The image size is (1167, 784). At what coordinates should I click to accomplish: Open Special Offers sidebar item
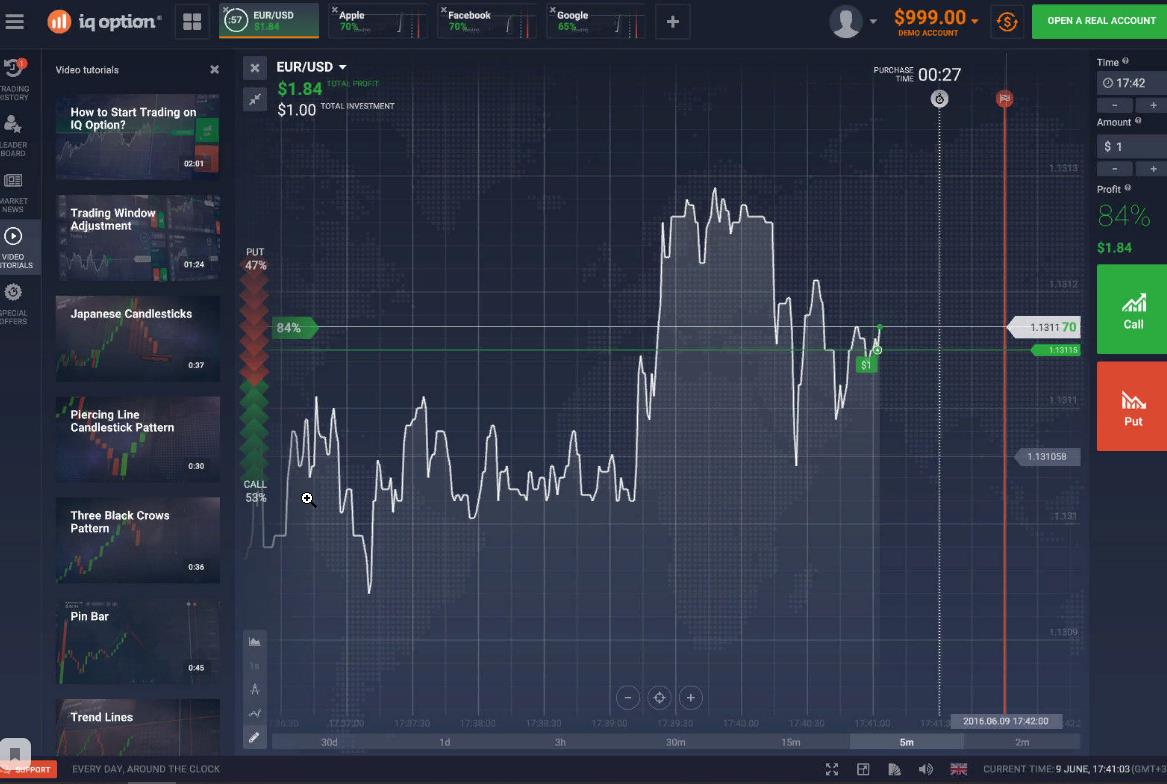(x=13, y=303)
